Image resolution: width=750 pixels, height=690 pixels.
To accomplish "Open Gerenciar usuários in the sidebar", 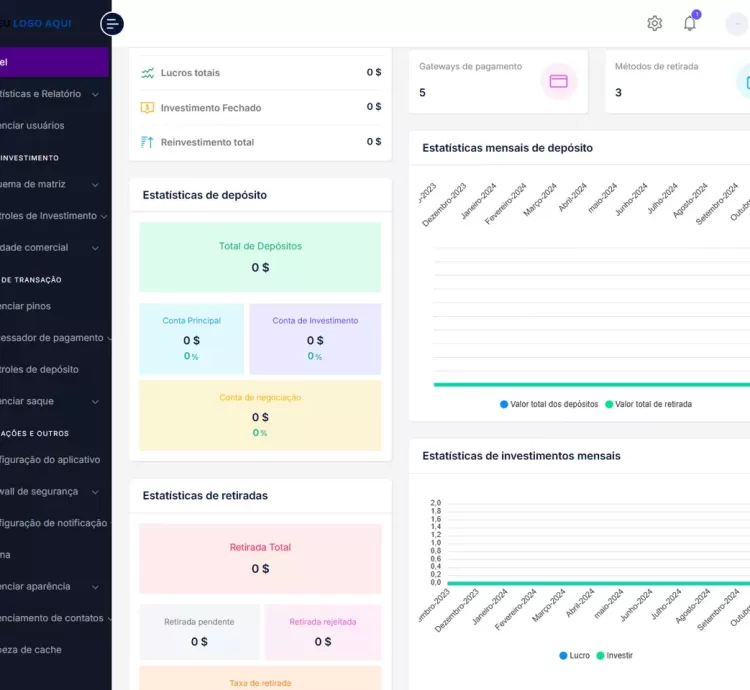I will [32, 126].
